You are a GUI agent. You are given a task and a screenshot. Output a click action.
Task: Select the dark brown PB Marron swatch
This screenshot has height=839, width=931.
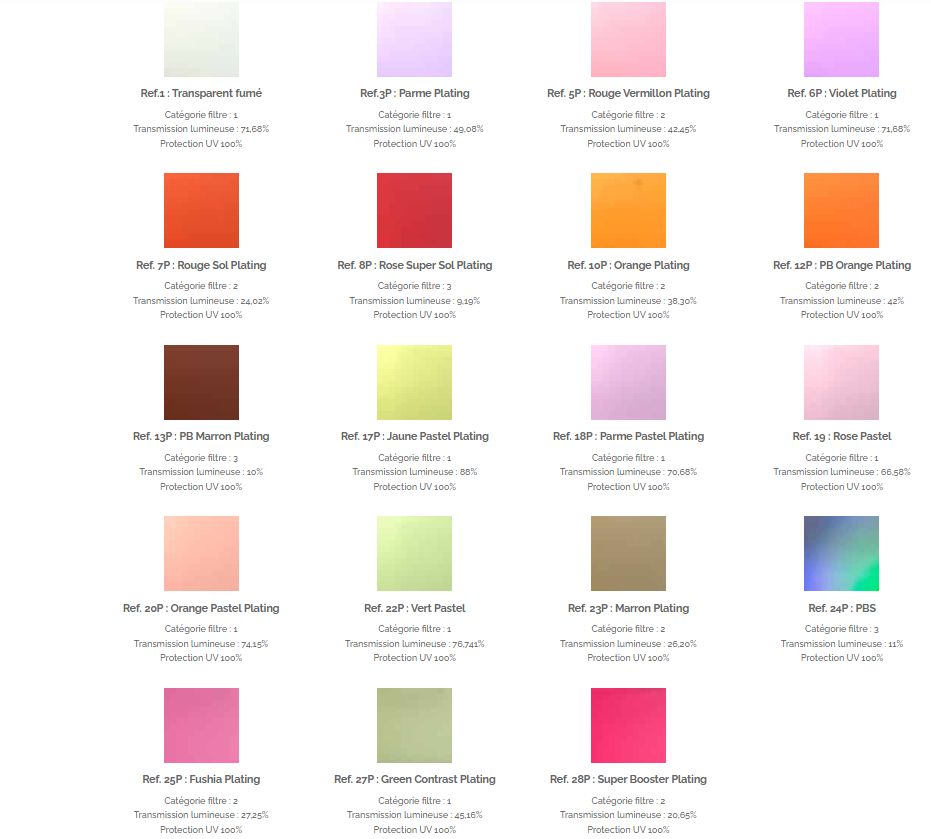(201, 382)
